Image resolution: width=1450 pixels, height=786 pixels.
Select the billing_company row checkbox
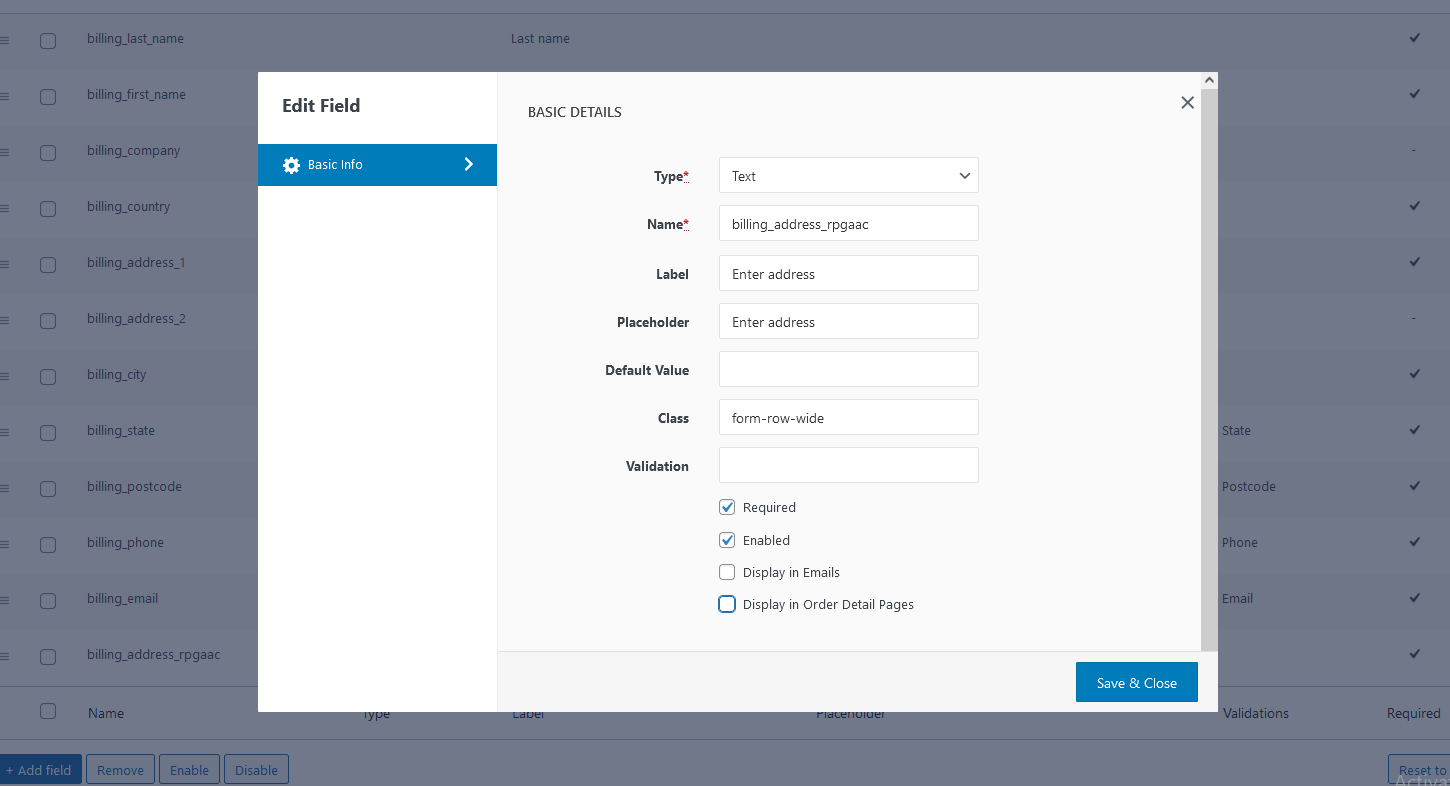point(48,153)
